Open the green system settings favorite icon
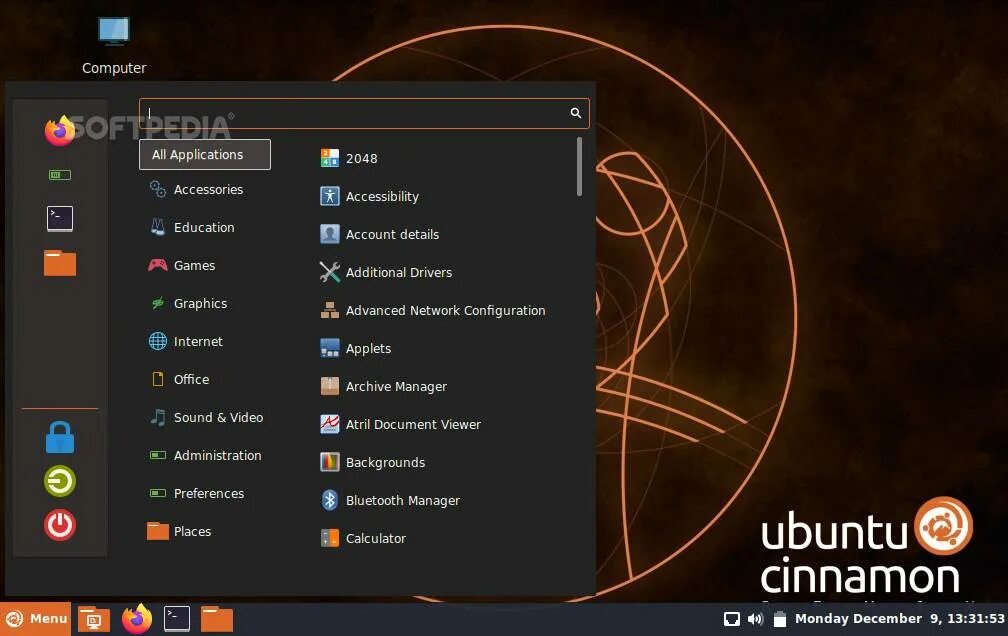This screenshot has height=636, width=1008. point(60,175)
